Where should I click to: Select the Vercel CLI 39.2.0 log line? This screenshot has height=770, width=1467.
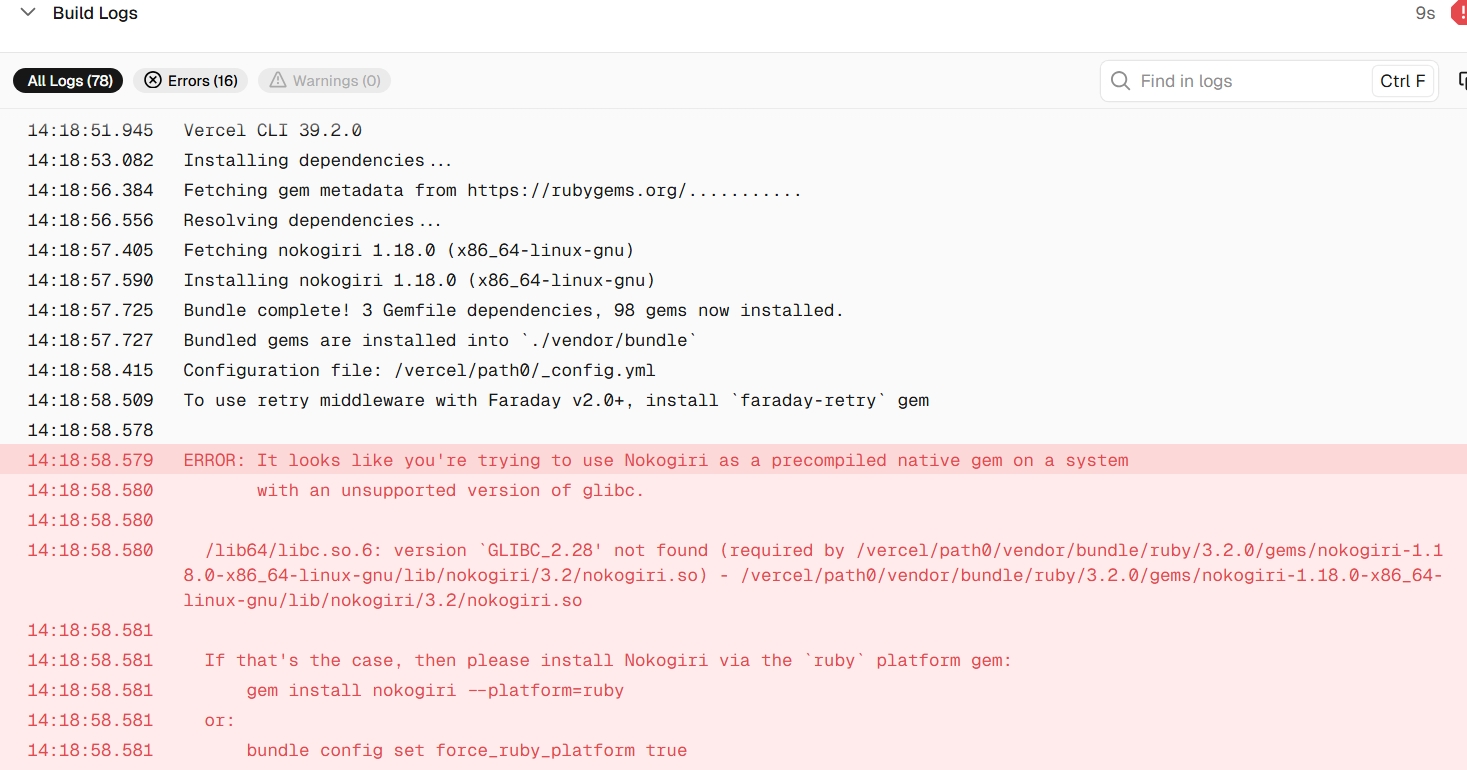[x=733, y=130]
